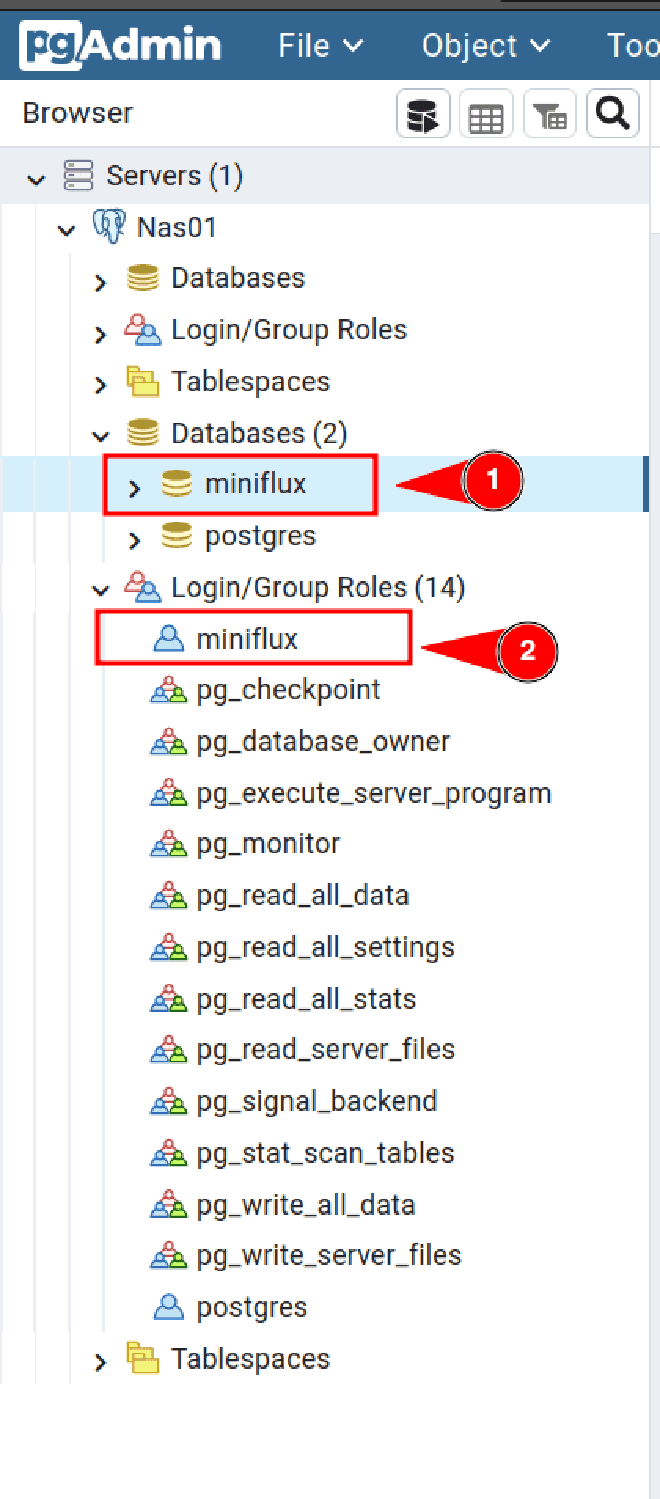Viewport: 660px width, 1499px height.
Task: Select the pg_read_all_settings role
Action: point(325,948)
